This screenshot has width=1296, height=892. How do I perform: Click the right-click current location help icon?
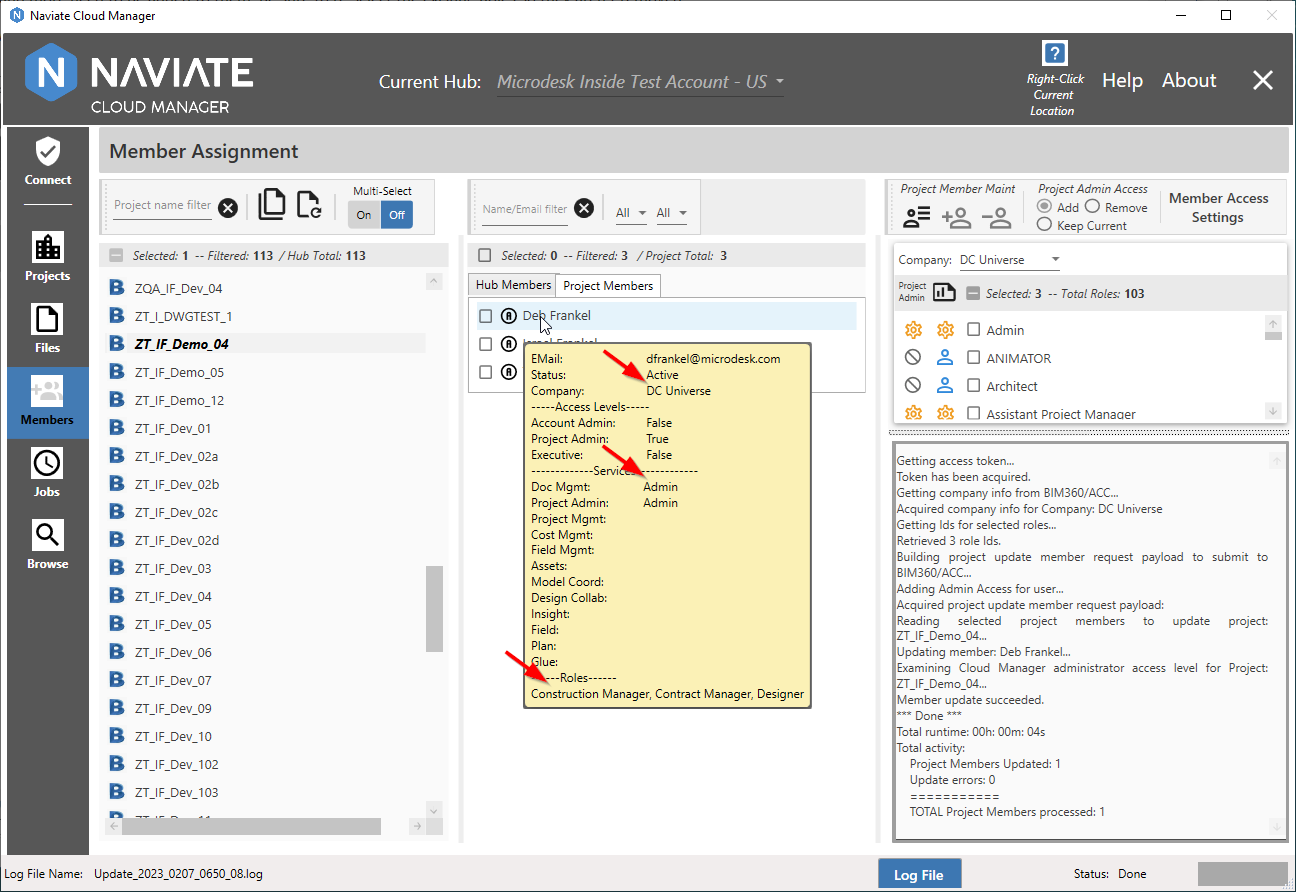click(1054, 53)
